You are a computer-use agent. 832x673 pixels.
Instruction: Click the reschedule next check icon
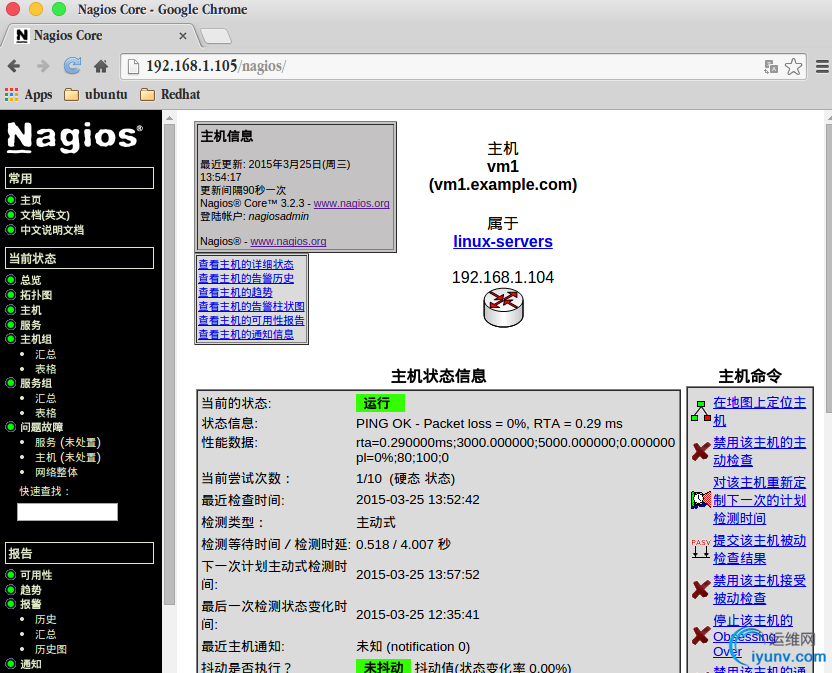click(x=700, y=500)
